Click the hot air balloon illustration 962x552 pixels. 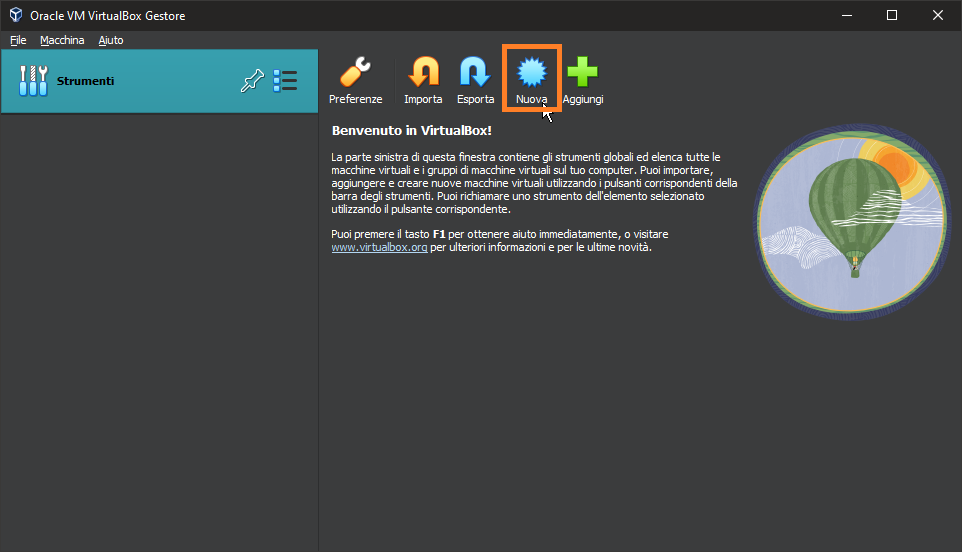(x=852, y=222)
